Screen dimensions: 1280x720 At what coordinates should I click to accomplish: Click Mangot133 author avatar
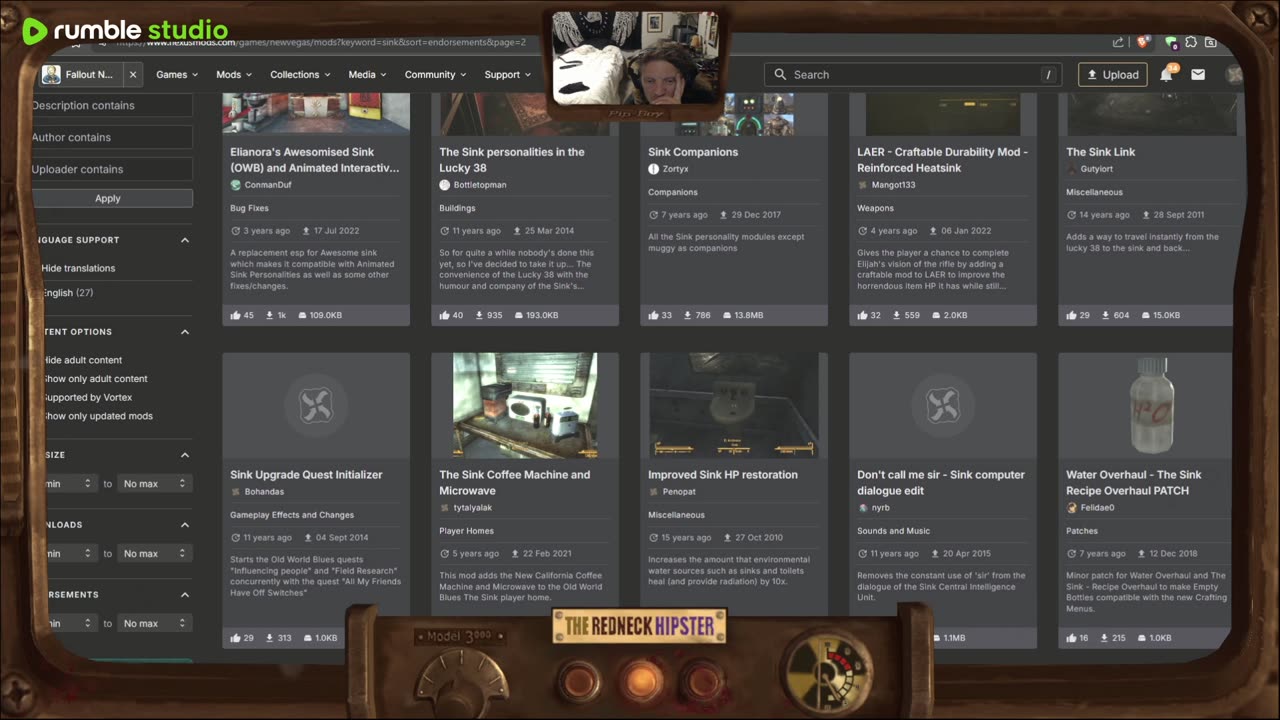[x=863, y=185]
